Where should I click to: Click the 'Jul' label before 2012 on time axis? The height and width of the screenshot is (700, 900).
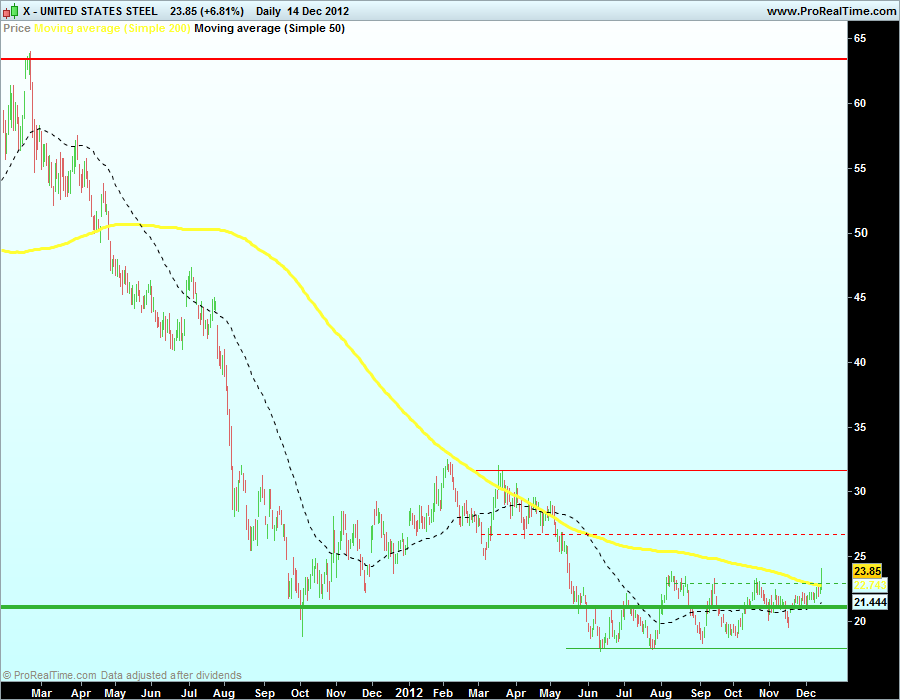(189, 693)
